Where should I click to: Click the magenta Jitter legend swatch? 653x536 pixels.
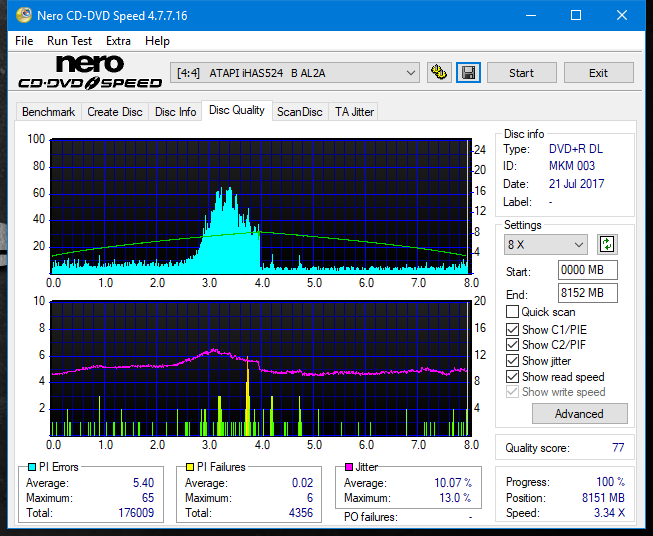[349, 467]
